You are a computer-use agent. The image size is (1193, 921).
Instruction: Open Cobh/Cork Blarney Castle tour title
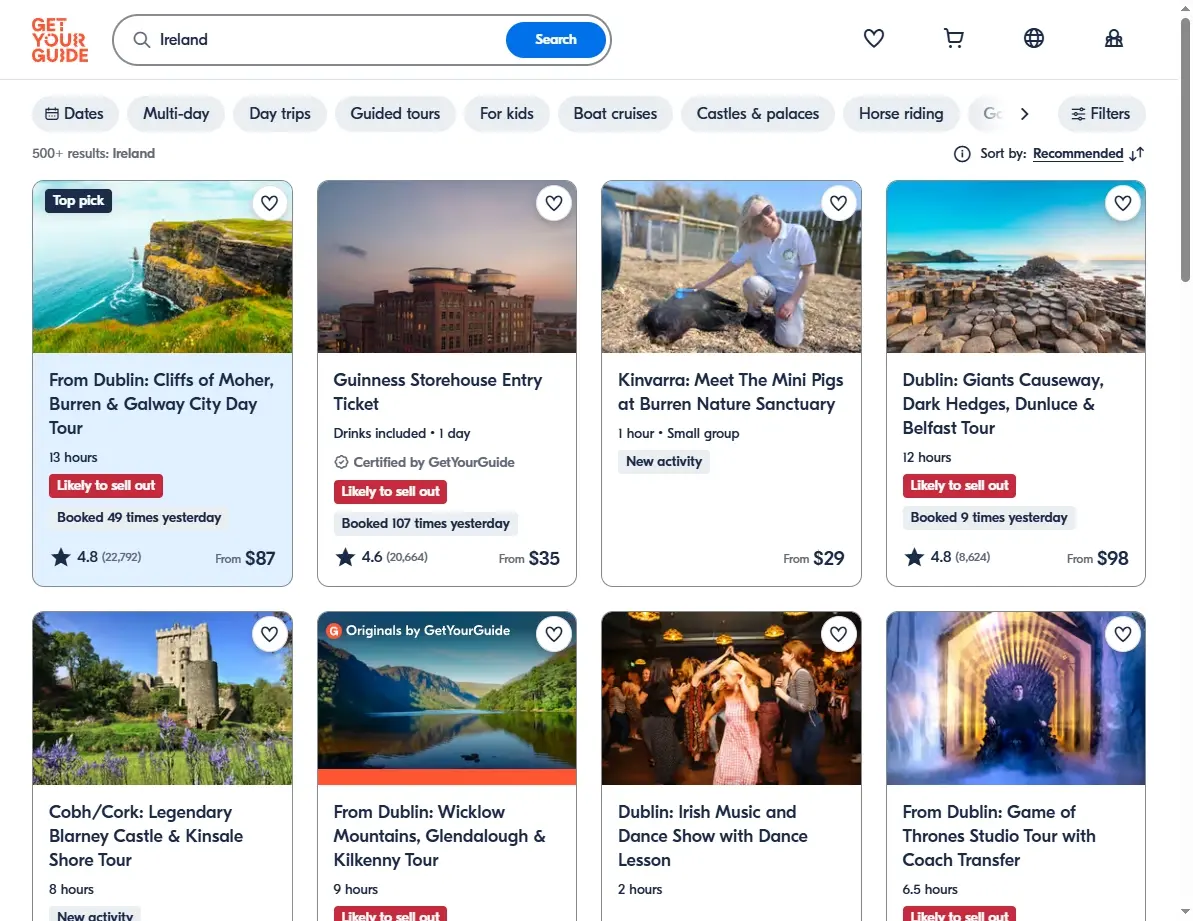tap(146, 836)
